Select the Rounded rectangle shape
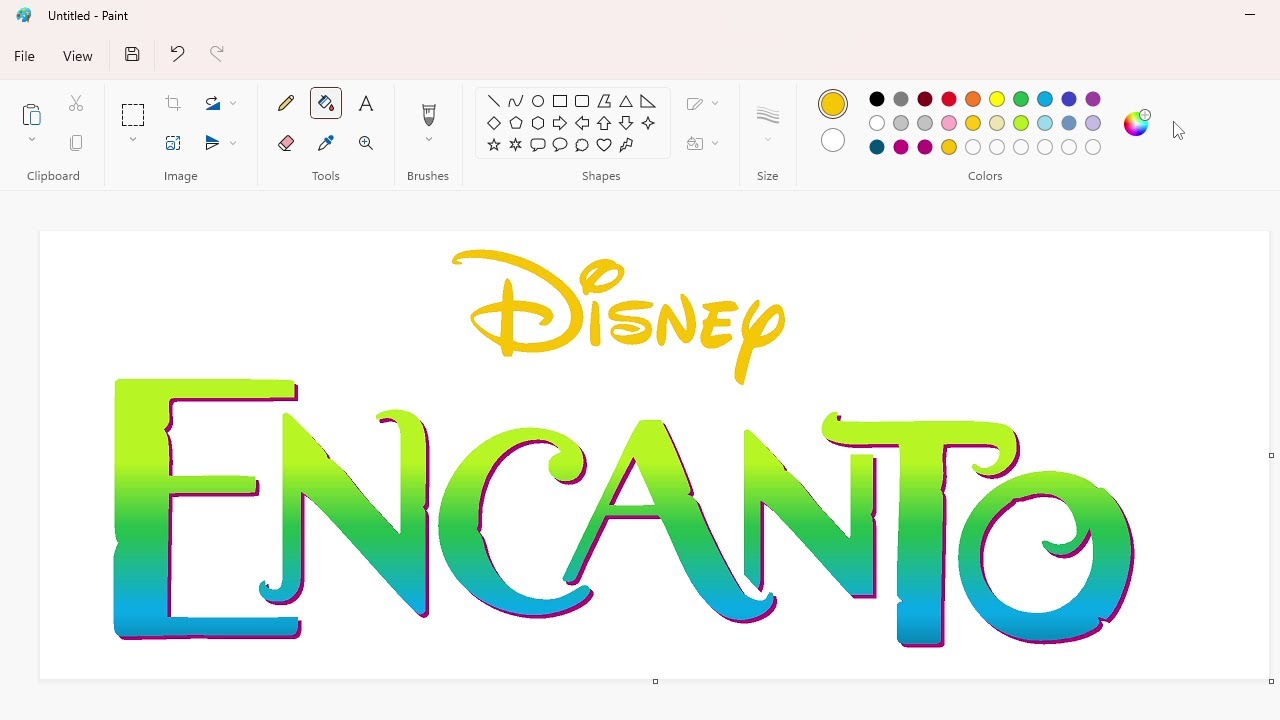 [x=582, y=101]
